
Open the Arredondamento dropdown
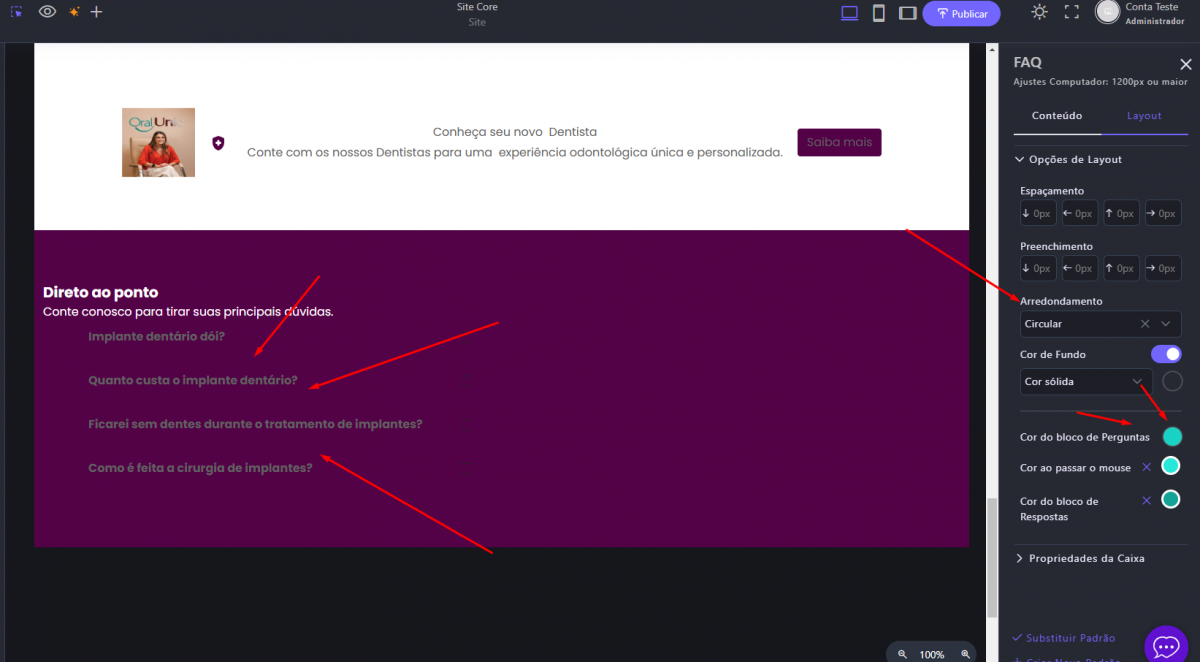(1165, 324)
